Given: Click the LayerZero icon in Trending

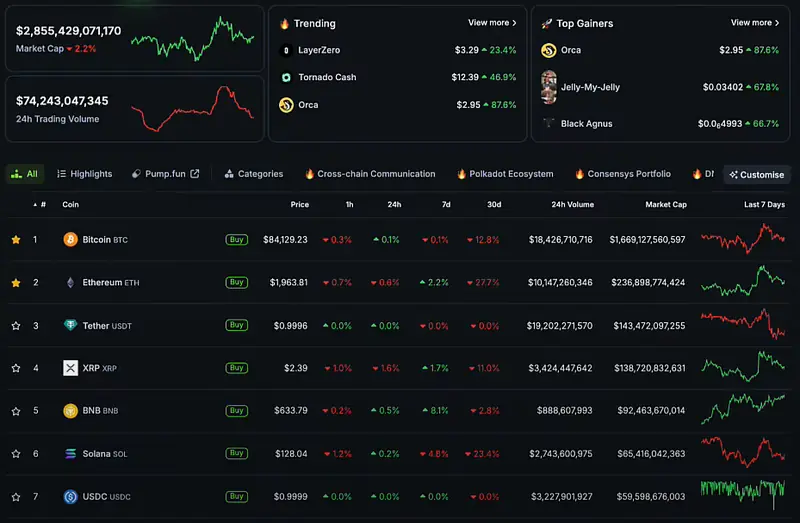Looking at the screenshot, I should point(286,50).
